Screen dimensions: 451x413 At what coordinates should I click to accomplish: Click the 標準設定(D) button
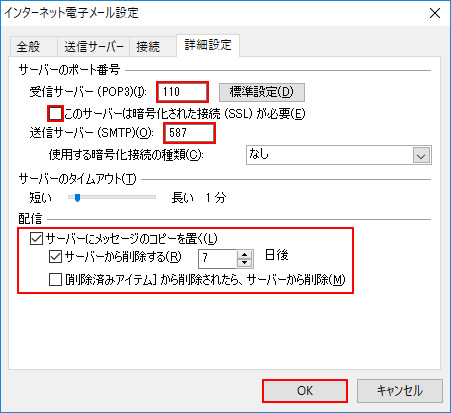(262, 92)
